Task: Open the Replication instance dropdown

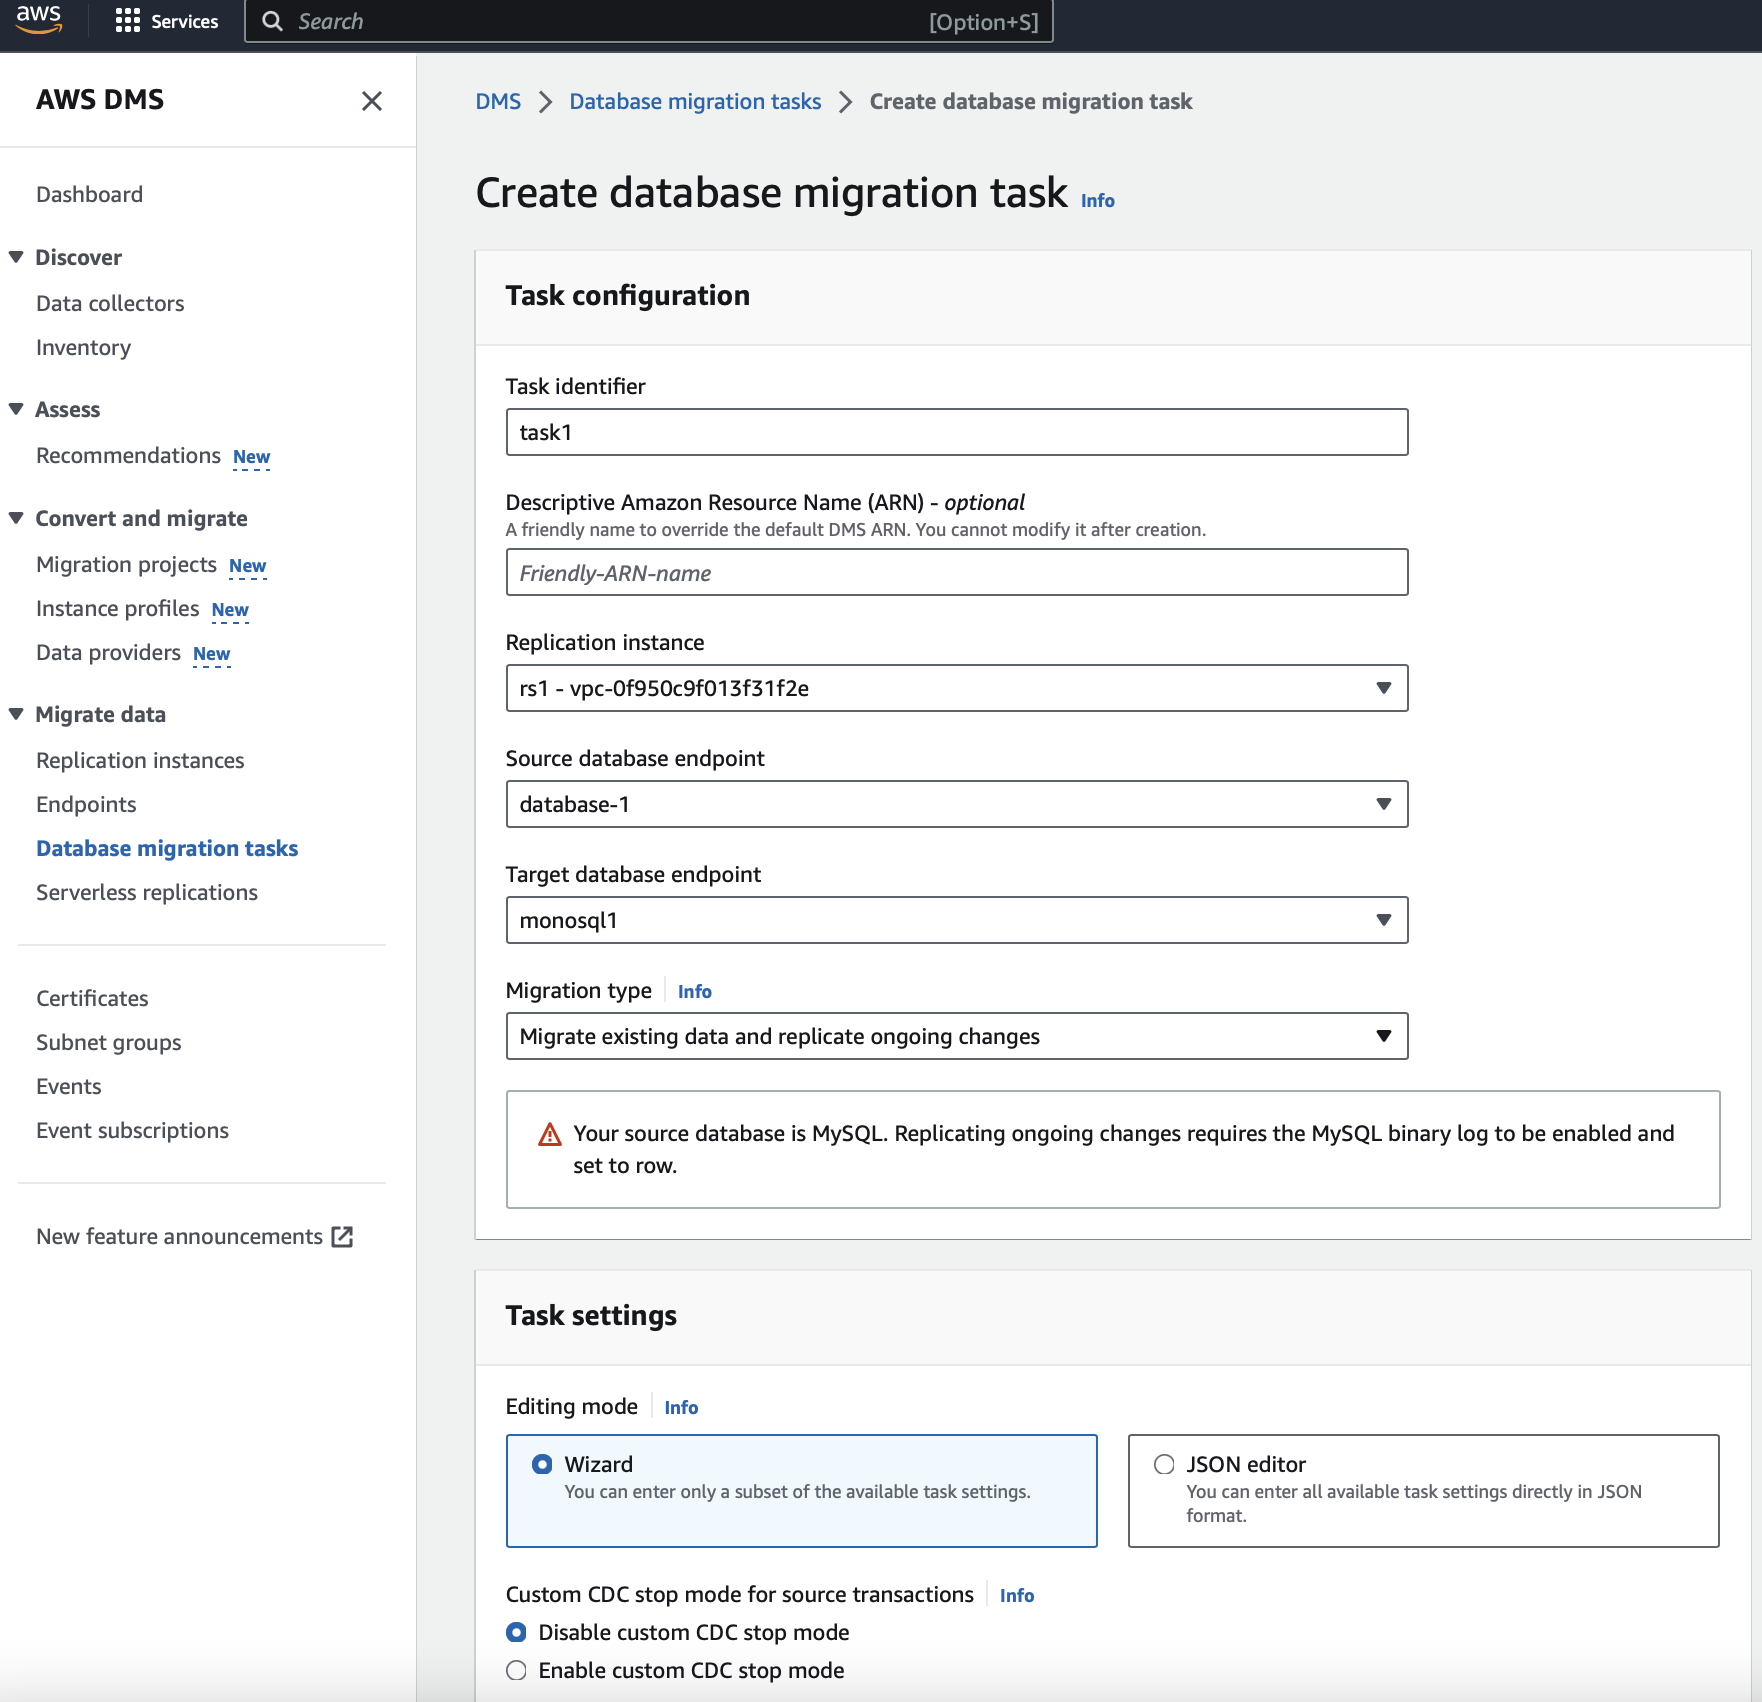Action: (957, 688)
